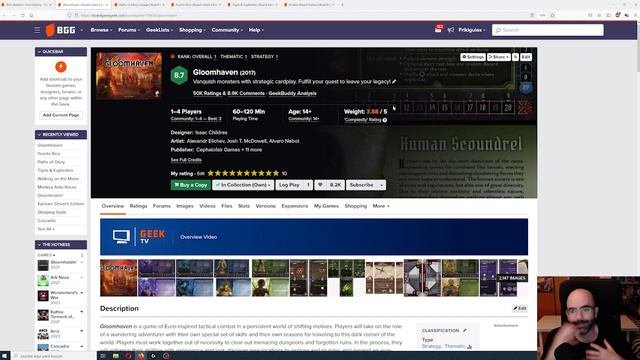The height and width of the screenshot is (360, 640).
Task: Click the browser home icon
Action: pyautogui.click(x=31, y=15)
